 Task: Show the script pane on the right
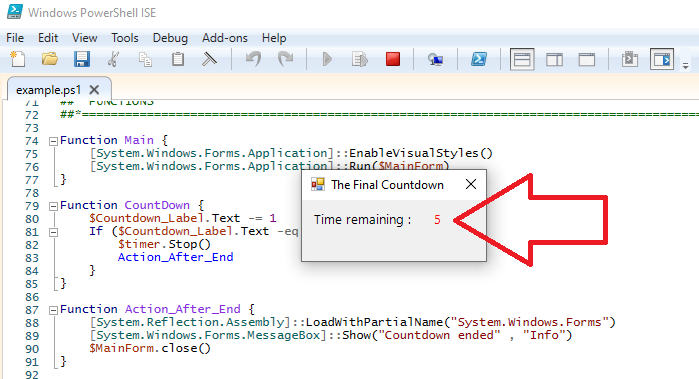[555, 59]
